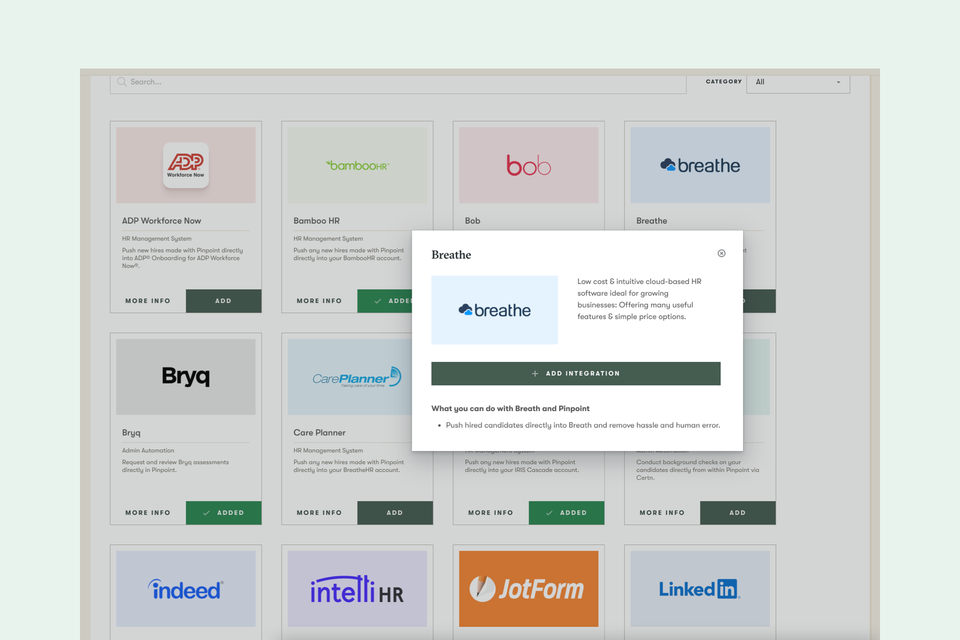Screen dimensions: 960x640
Task: Click the ADP Workforce Now card title
Action: (161, 220)
